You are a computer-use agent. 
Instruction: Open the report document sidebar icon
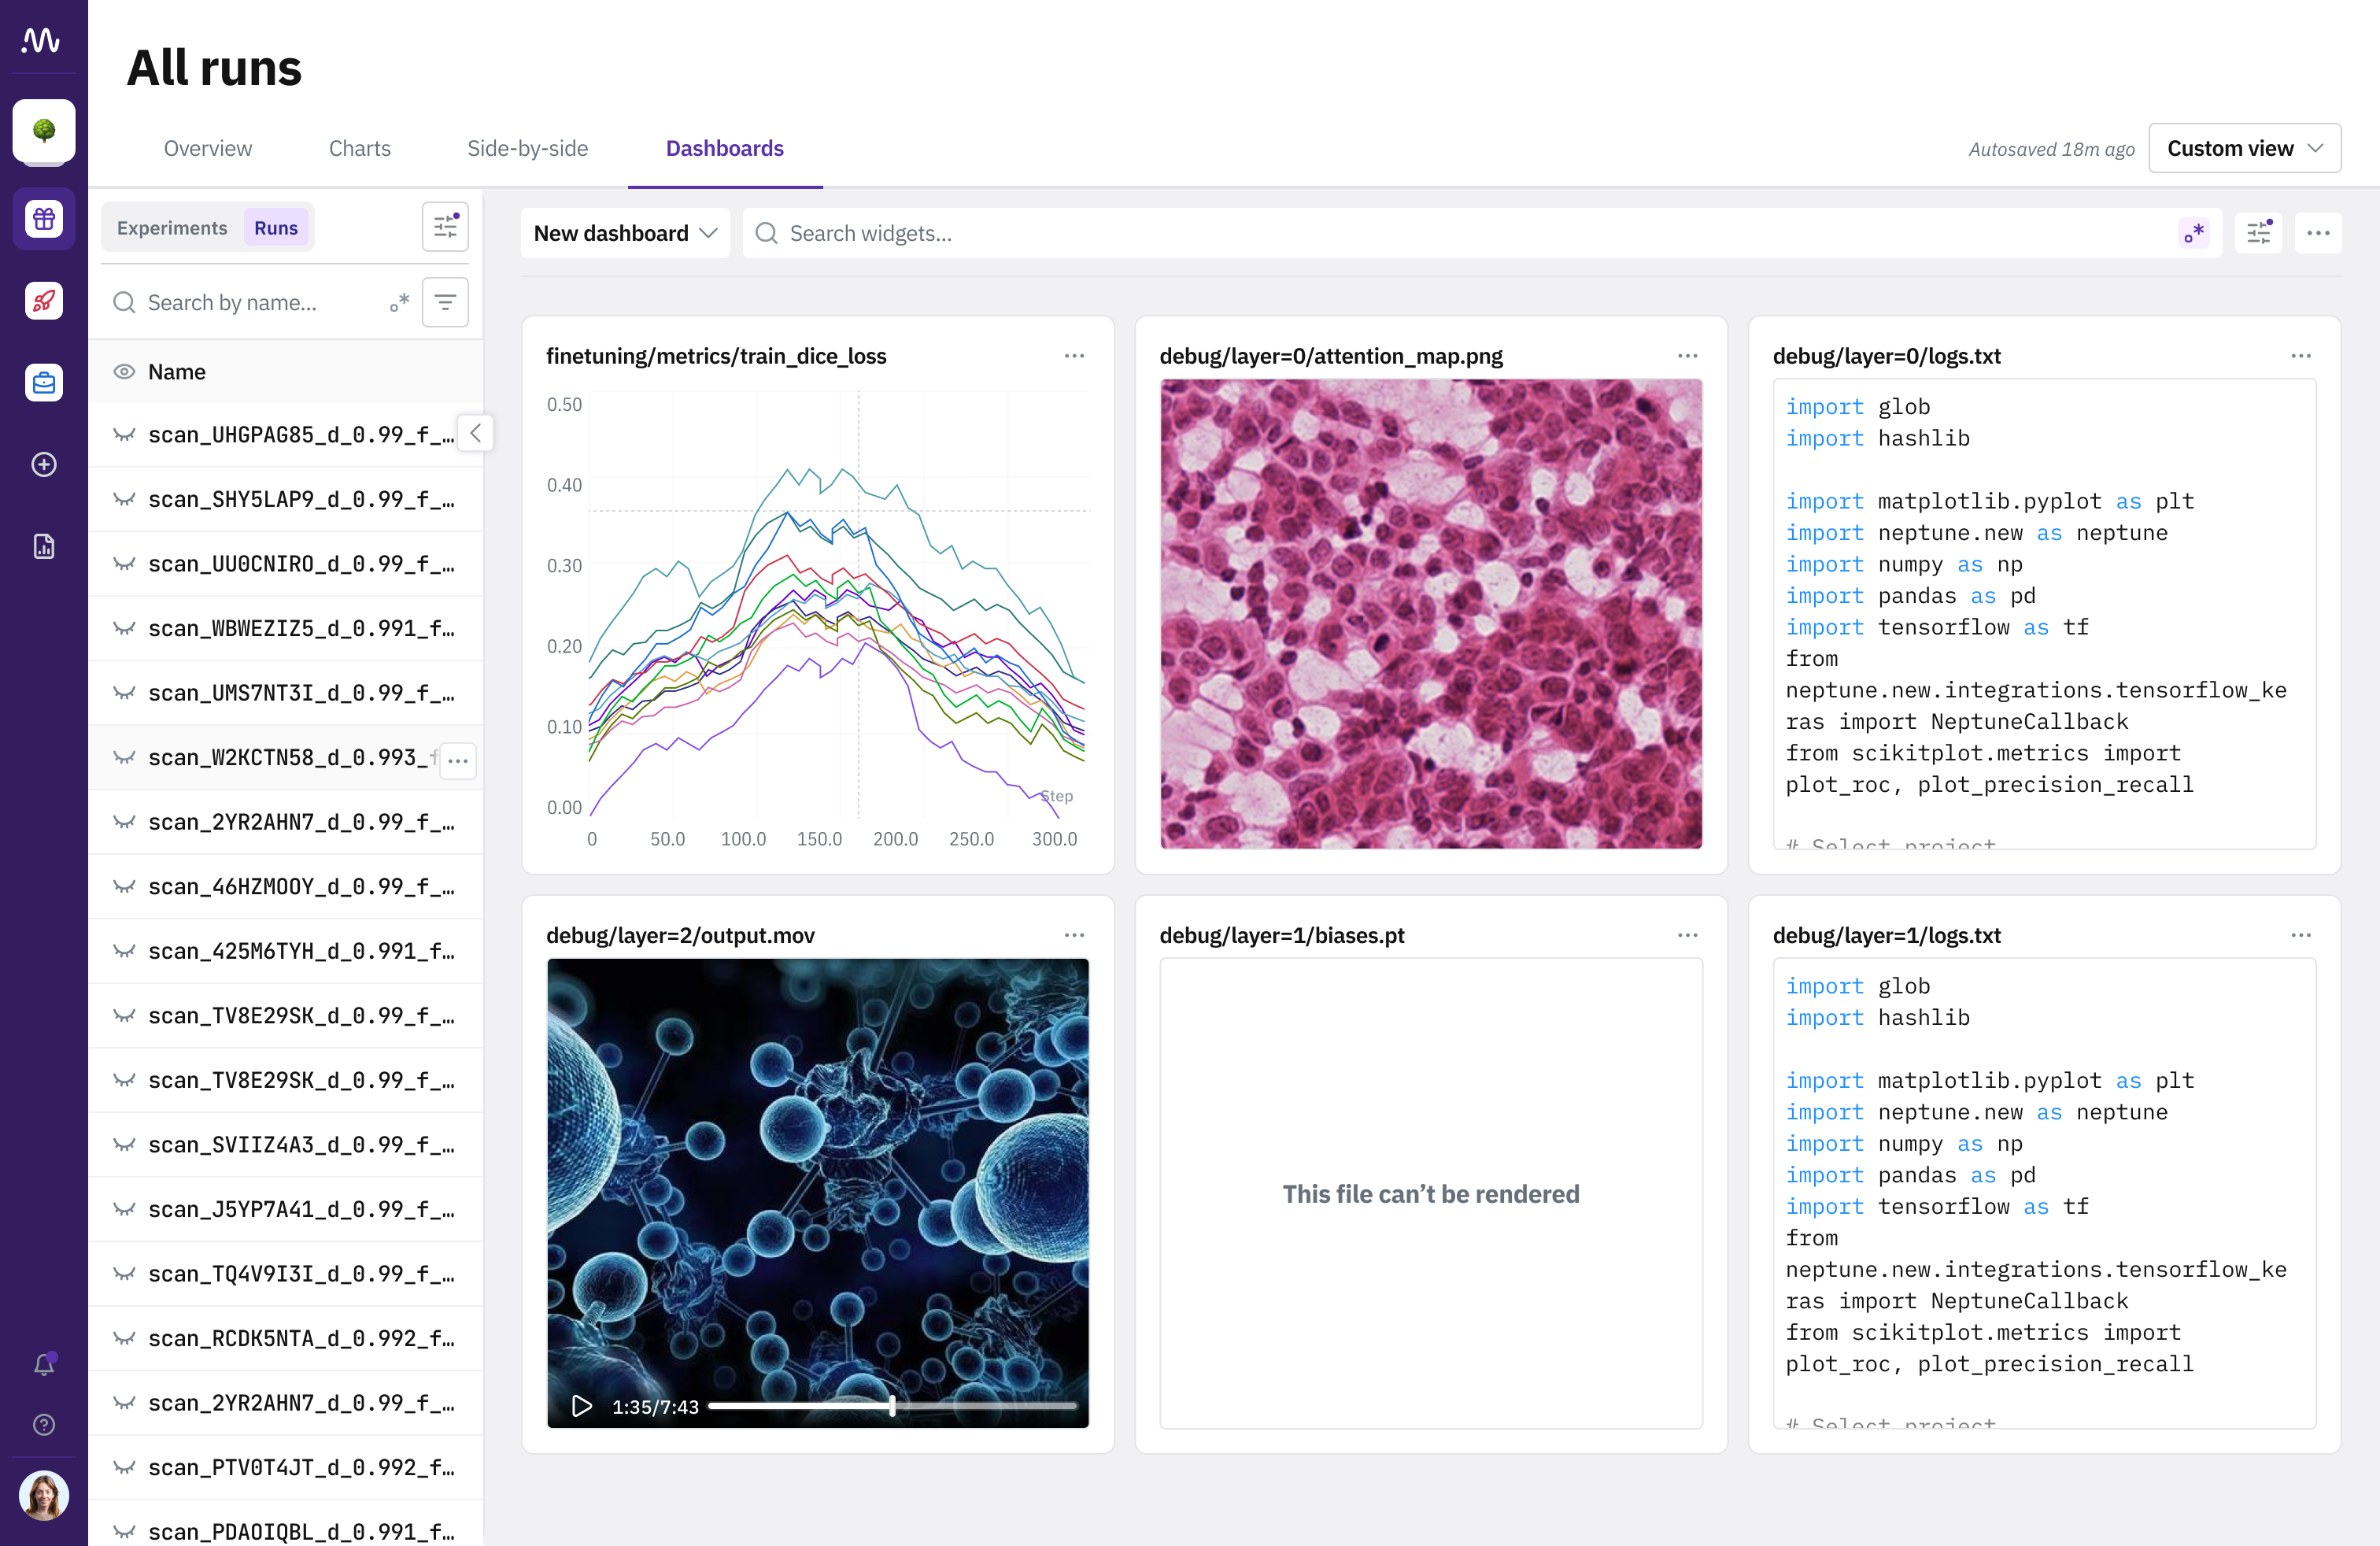click(x=44, y=546)
